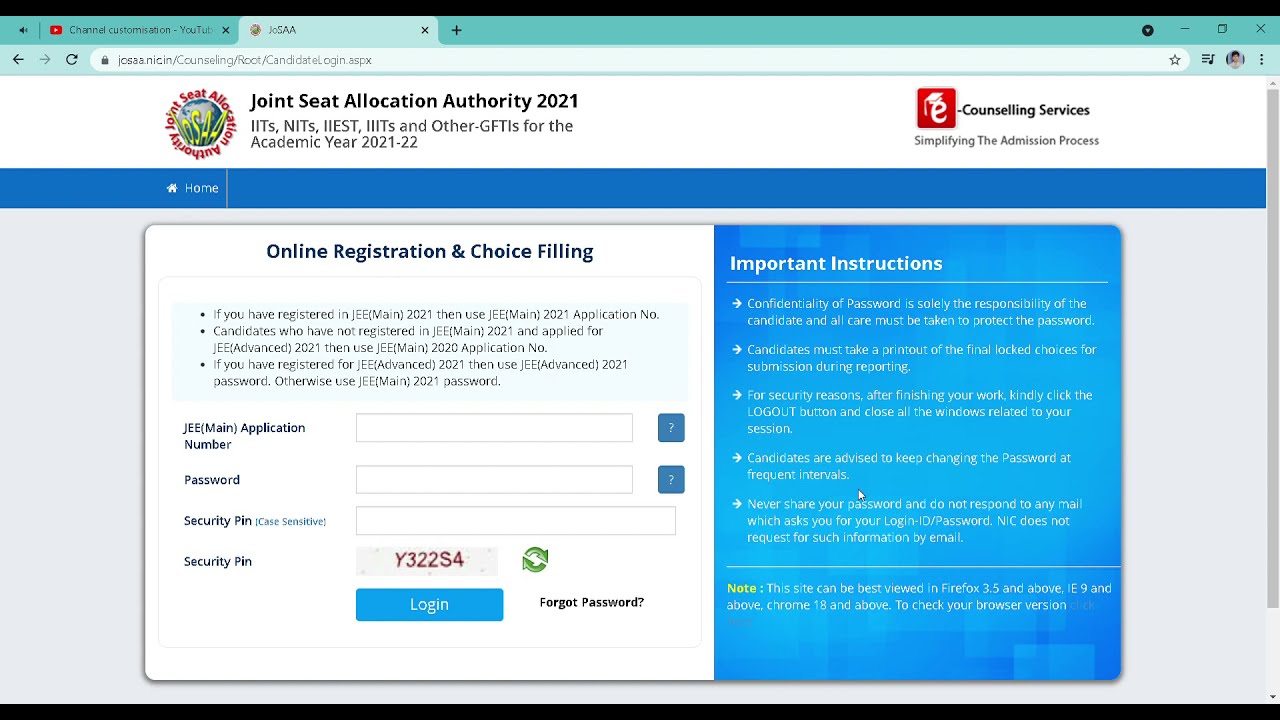Viewport: 1280px width, 720px height.
Task: Open a new browser tab
Action: point(456,30)
